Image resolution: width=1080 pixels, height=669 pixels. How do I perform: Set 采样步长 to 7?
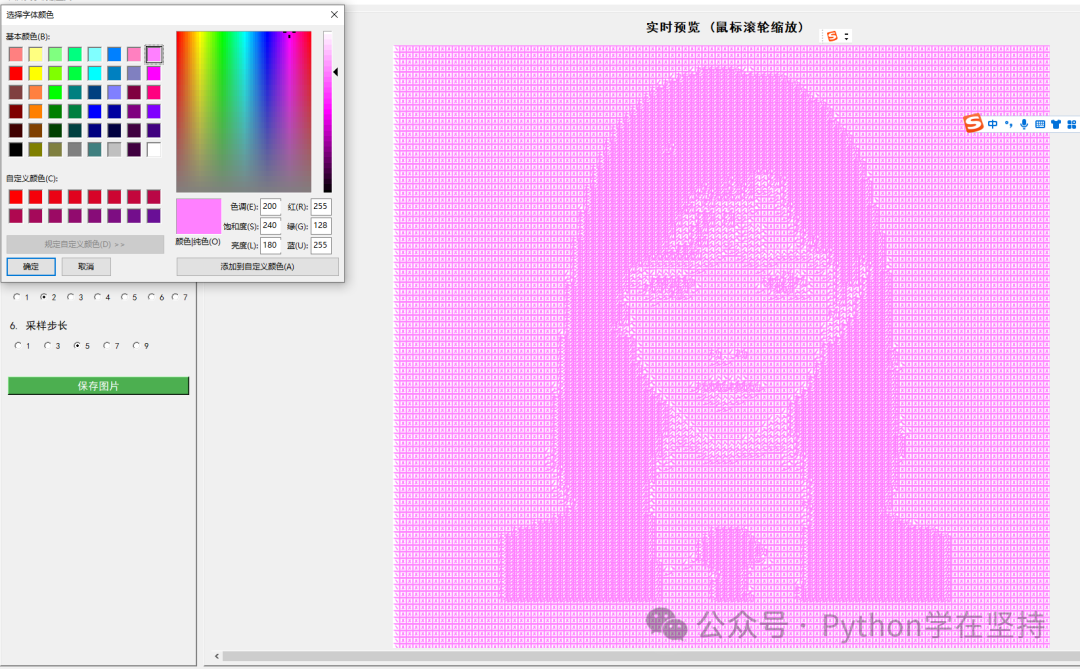point(106,345)
